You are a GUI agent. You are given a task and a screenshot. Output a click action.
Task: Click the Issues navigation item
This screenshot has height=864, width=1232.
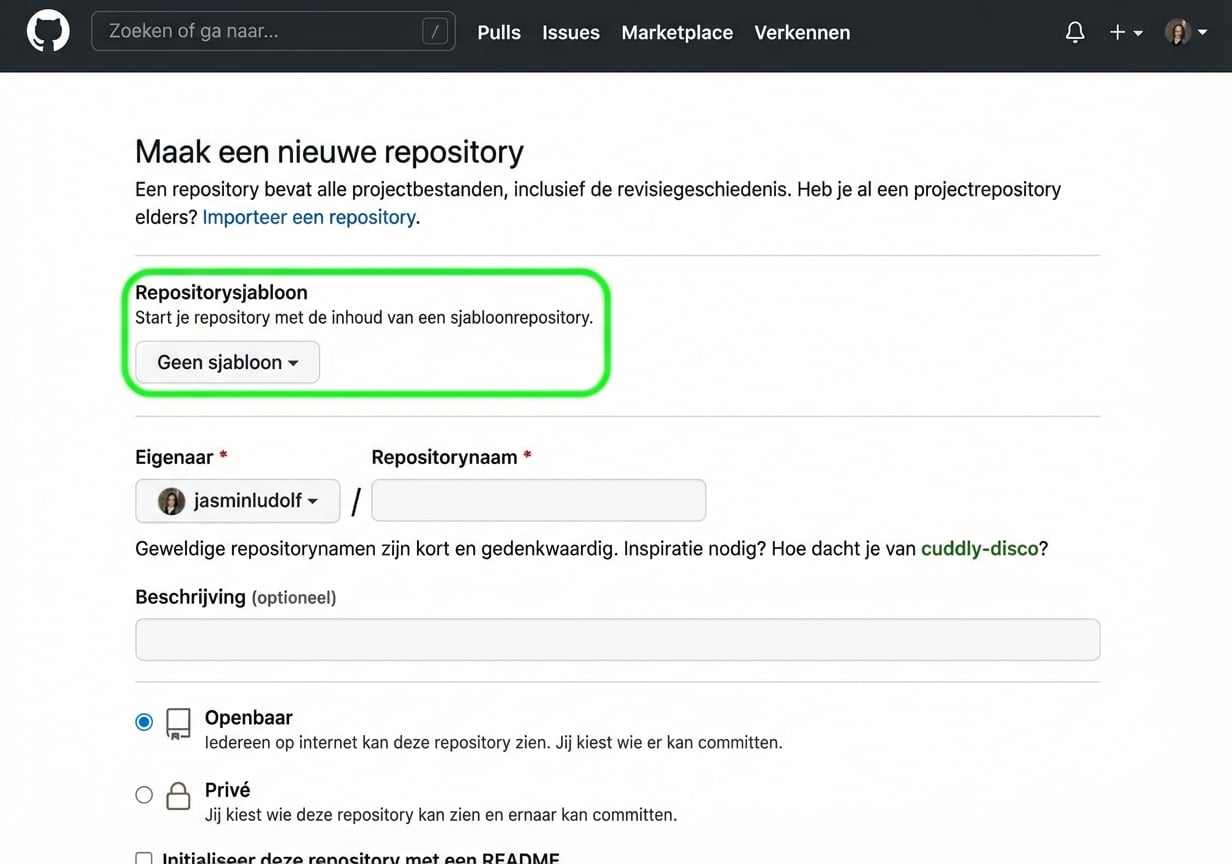click(570, 32)
